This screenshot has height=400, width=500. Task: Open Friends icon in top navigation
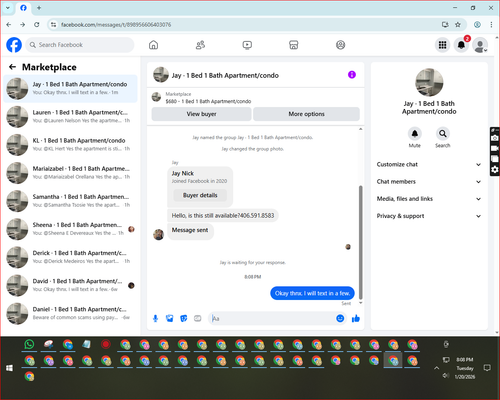200,45
